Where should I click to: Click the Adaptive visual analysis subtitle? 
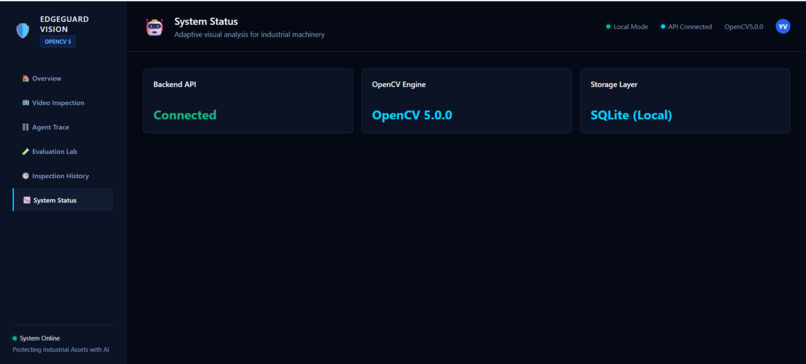(249, 35)
